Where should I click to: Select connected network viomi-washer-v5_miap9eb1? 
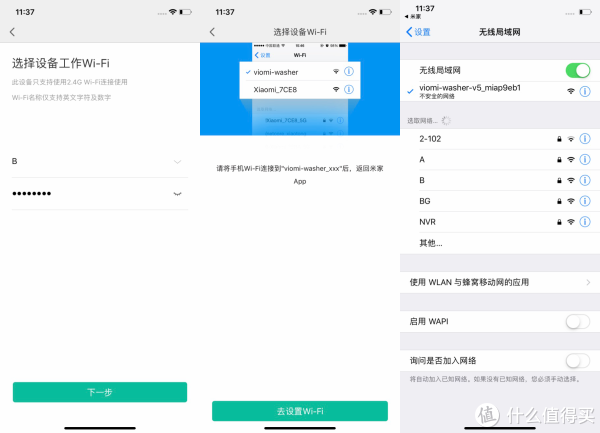[500, 91]
